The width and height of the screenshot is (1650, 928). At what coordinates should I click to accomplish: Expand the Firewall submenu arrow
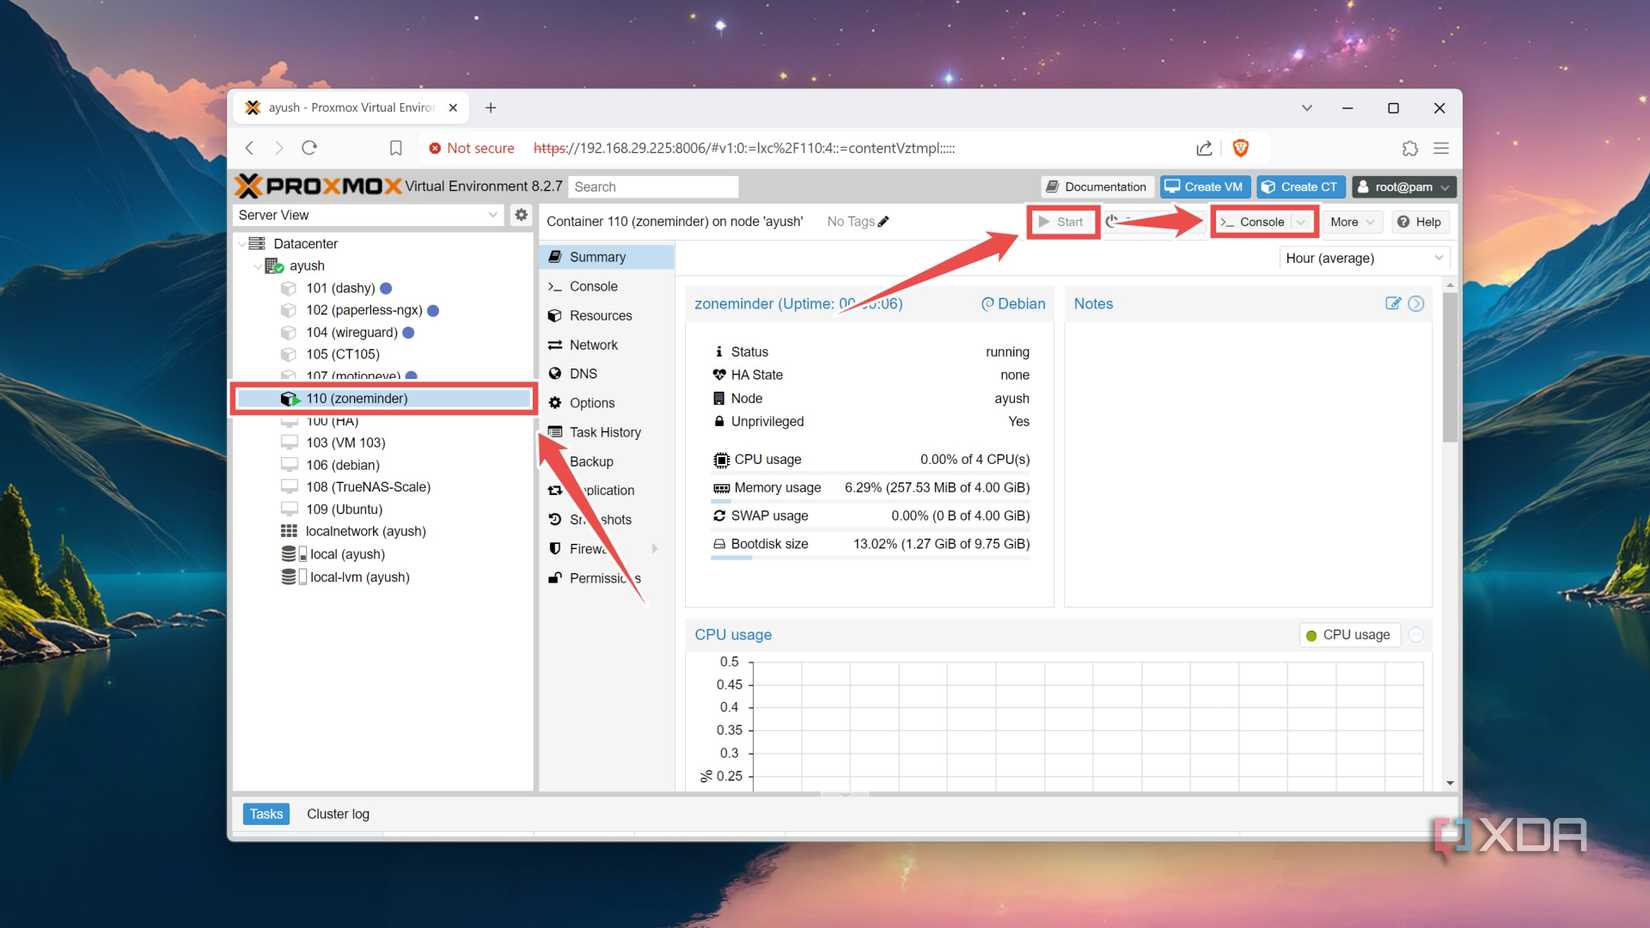[x=655, y=548]
